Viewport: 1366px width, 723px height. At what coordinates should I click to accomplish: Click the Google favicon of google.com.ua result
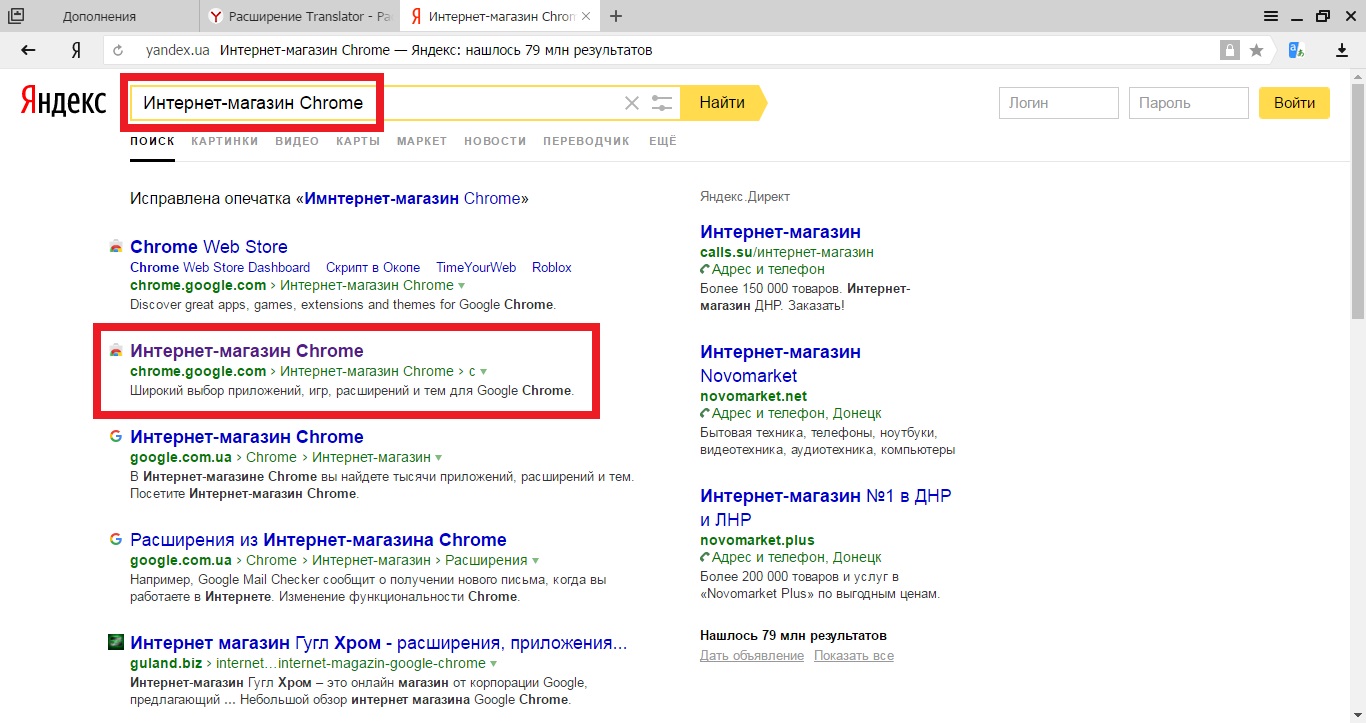tap(116, 437)
